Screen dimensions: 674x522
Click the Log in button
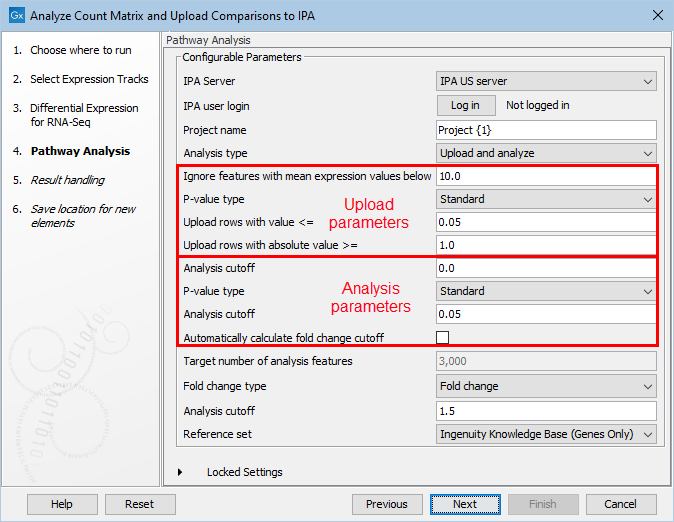pos(466,105)
